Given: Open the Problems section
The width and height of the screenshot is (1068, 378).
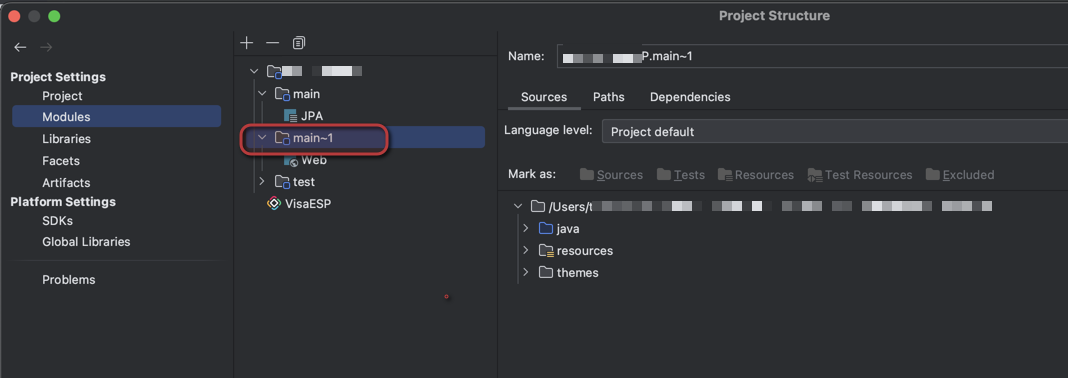Looking at the screenshot, I should tap(69, 280).
